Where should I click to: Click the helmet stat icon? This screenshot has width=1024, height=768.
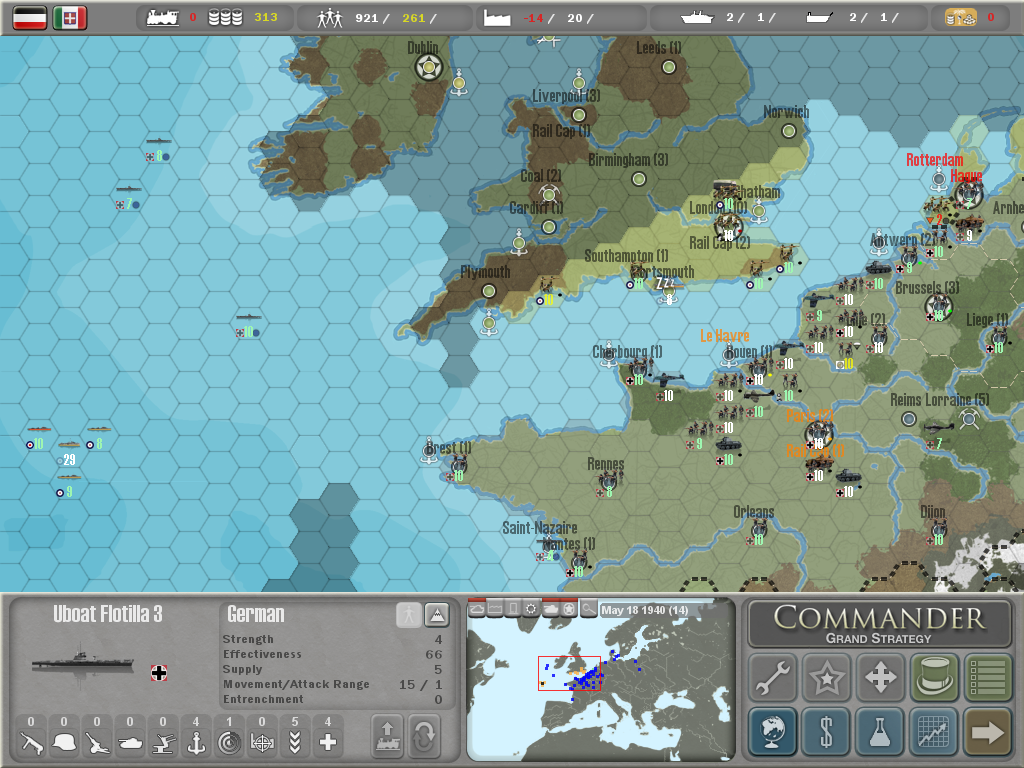click(64, 743)
